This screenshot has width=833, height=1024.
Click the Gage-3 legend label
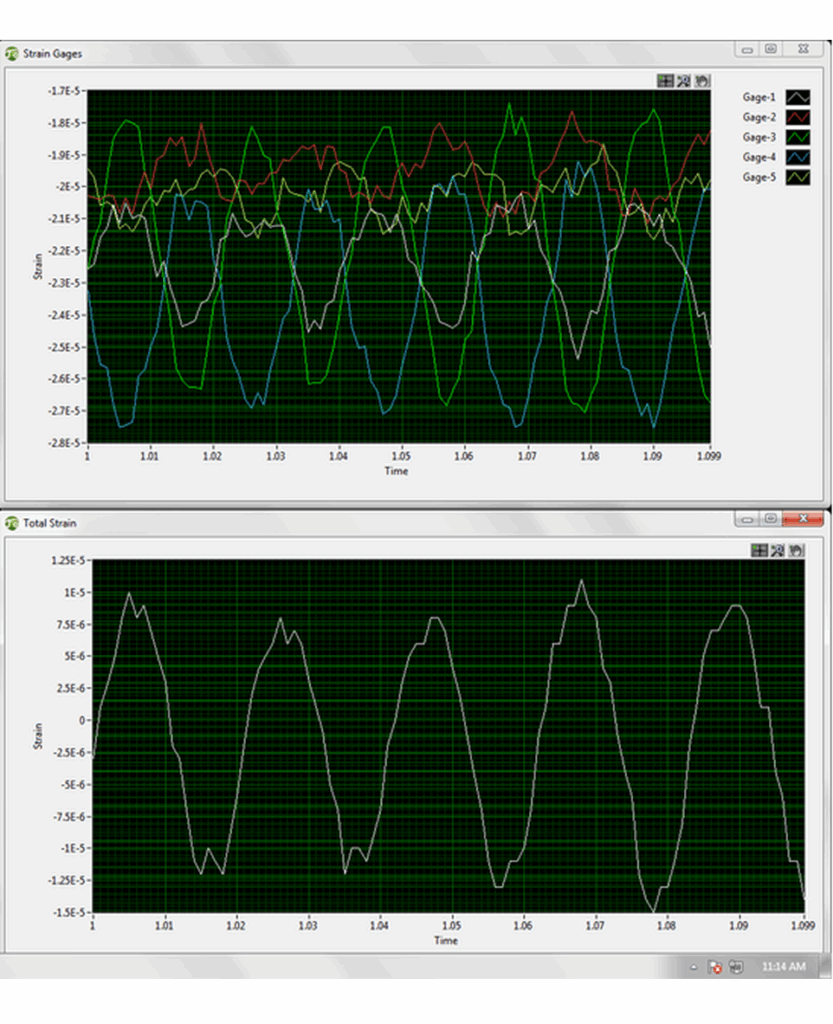coord(759,137)
